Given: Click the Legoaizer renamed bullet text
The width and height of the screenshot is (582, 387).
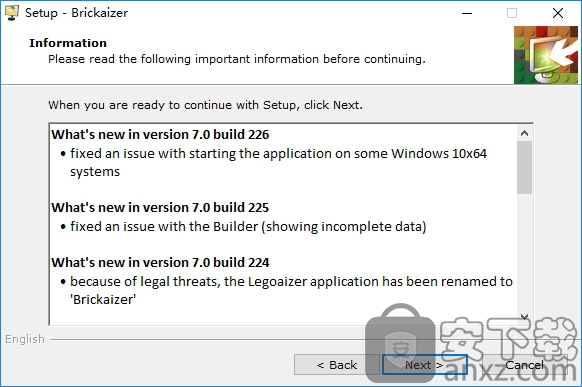Looking at the screenshot, I should click(291, 290).
